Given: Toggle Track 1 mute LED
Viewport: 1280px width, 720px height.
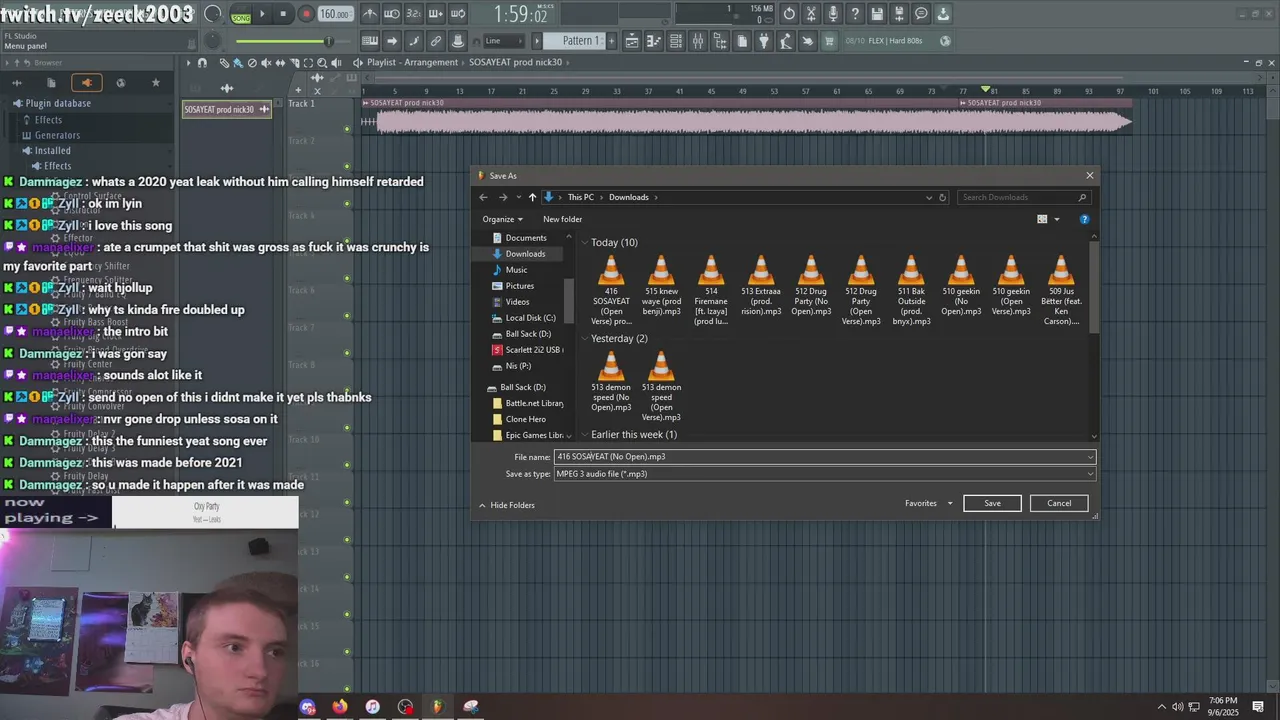Looking at the screenshot, I should (347, 129).
